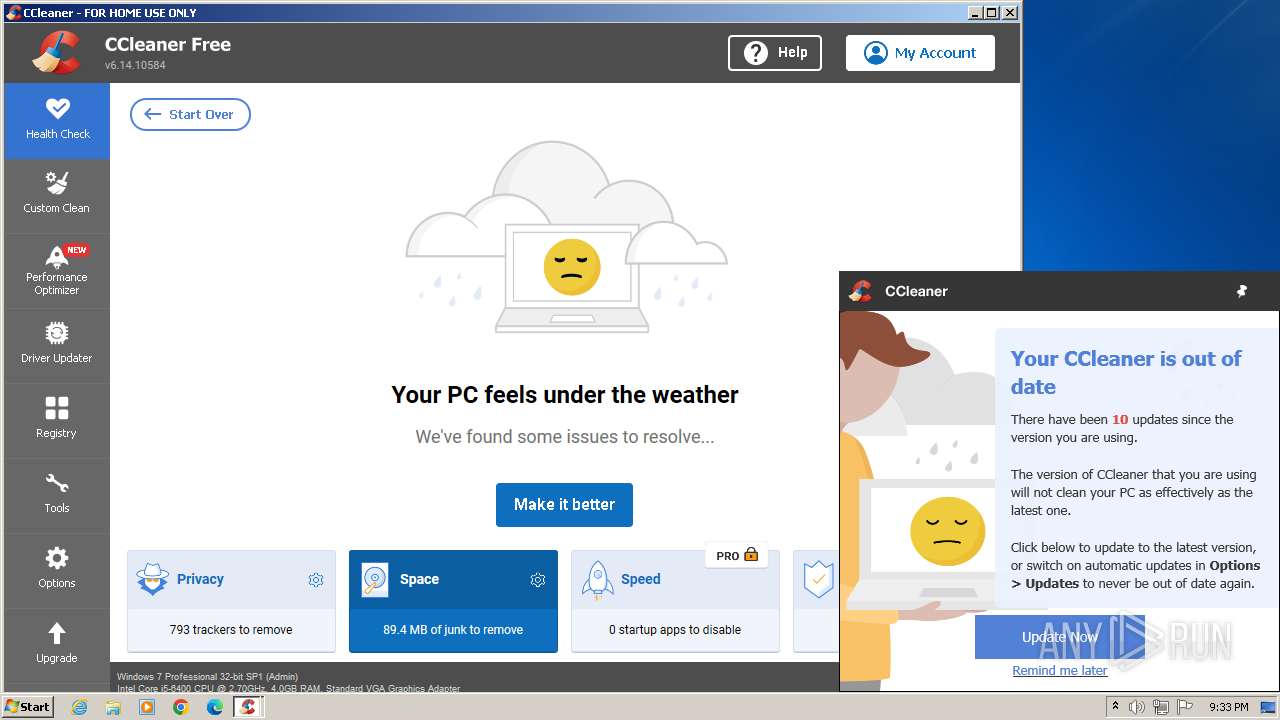
Task: Click '793 trackers to remove' text
Action: click(231, 630)
